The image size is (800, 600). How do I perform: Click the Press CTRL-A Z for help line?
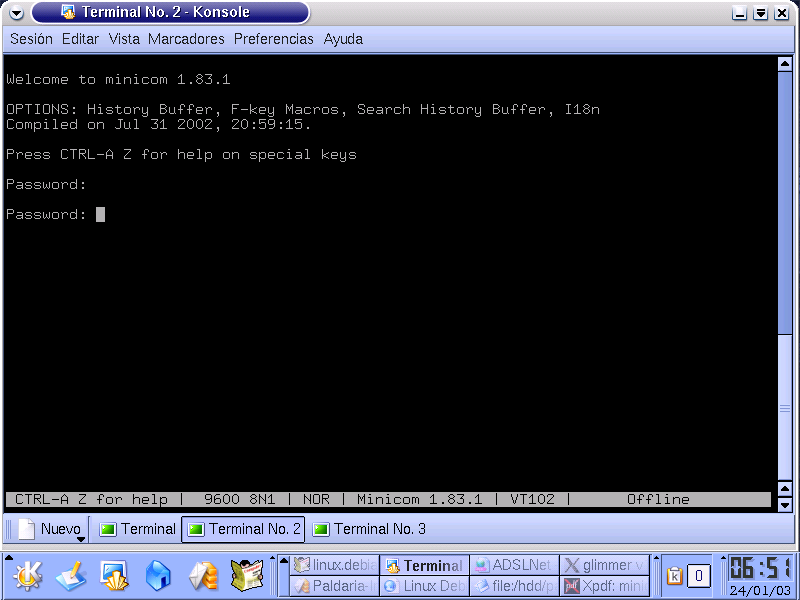click(x=181, y=155)
